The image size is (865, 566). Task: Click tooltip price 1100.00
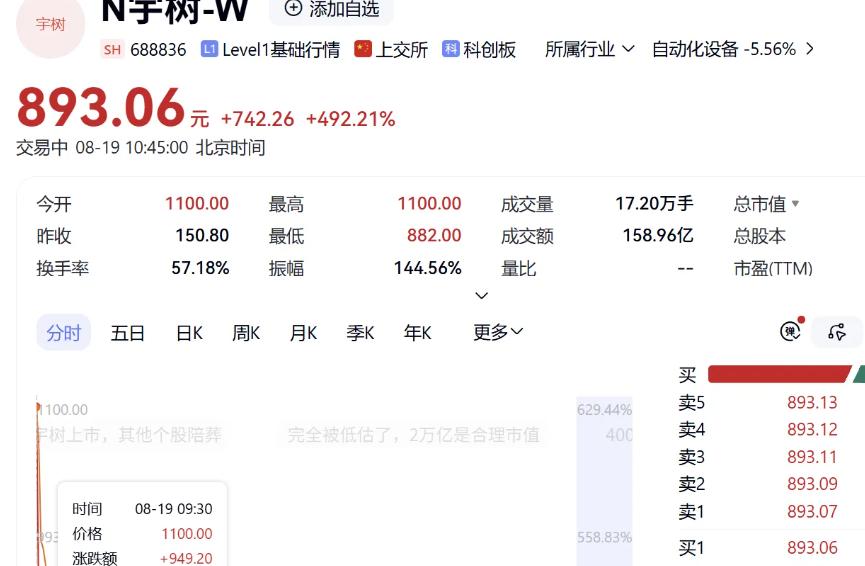(x=187, y=534)
